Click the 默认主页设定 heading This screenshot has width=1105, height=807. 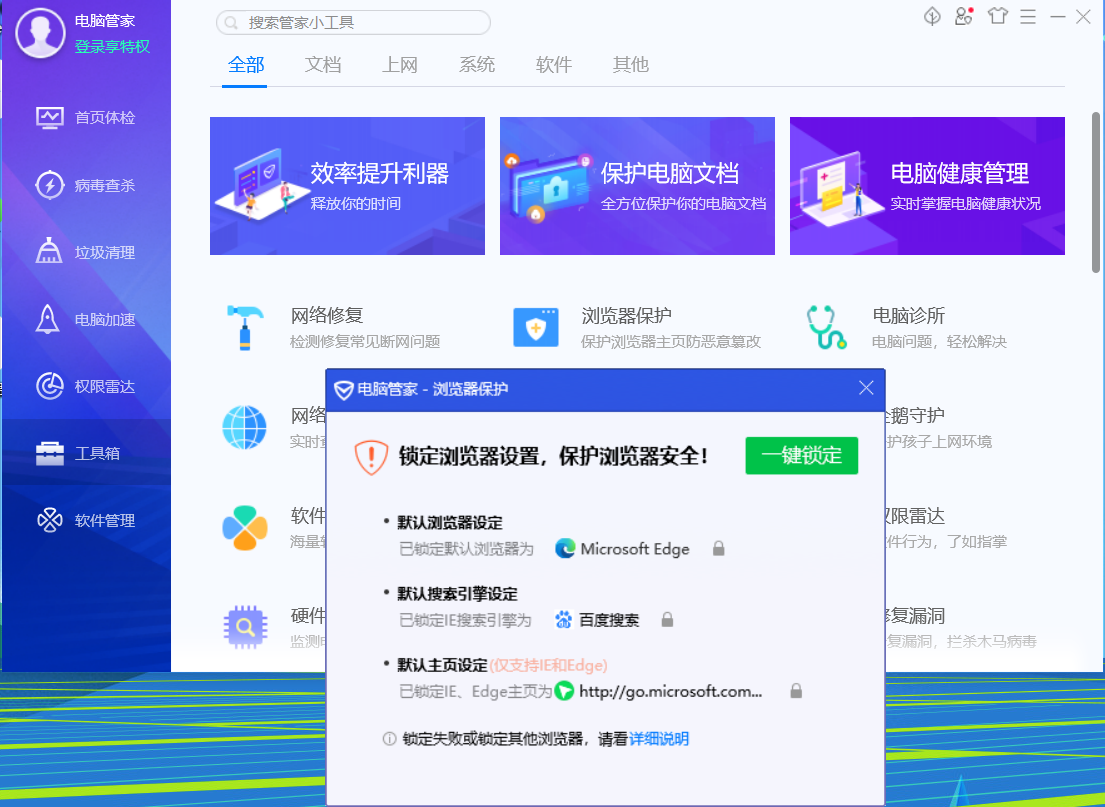pos(443,665)
